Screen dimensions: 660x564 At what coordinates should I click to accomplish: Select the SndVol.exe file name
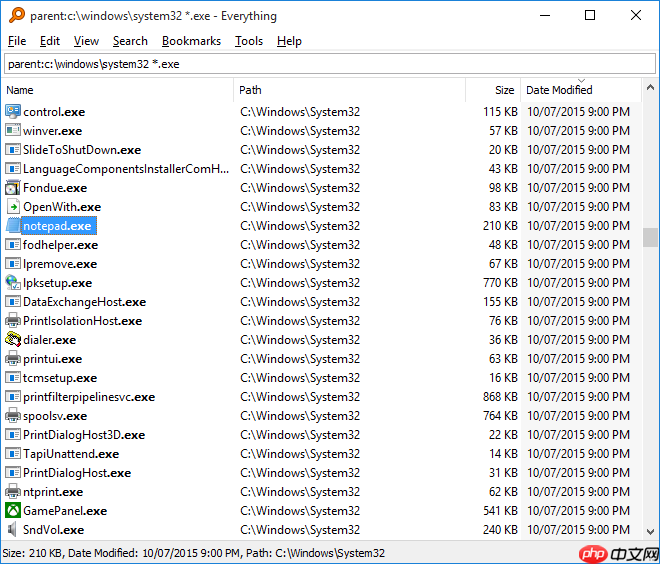click(53, 529)
